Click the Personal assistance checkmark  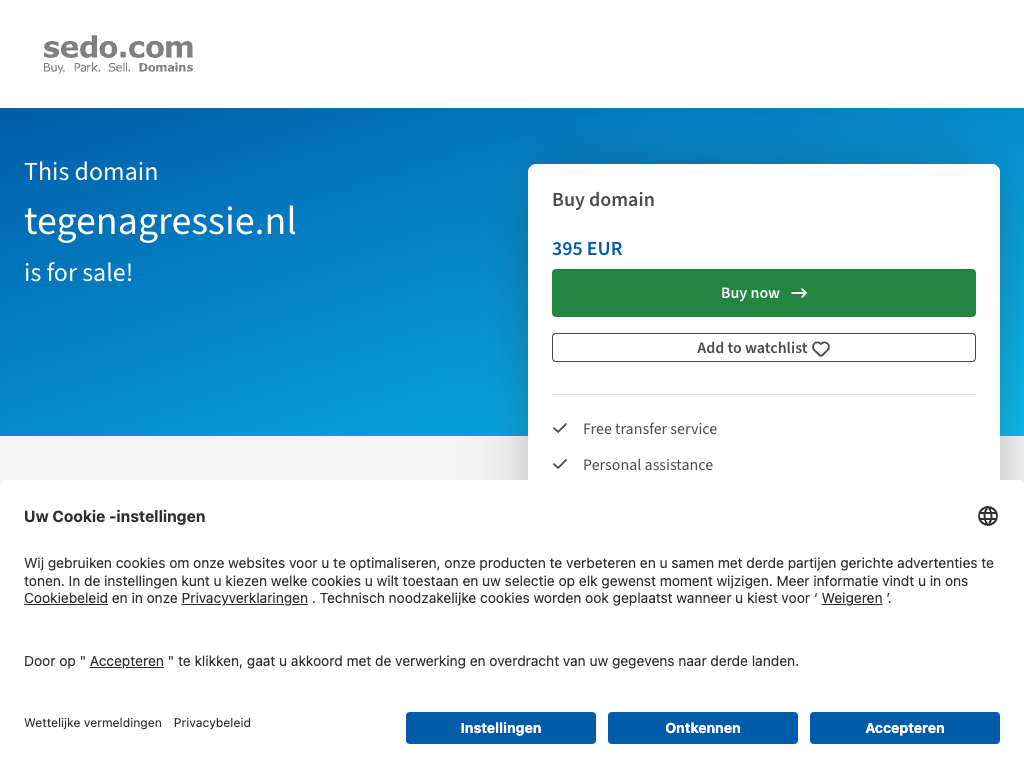point(560,465)
